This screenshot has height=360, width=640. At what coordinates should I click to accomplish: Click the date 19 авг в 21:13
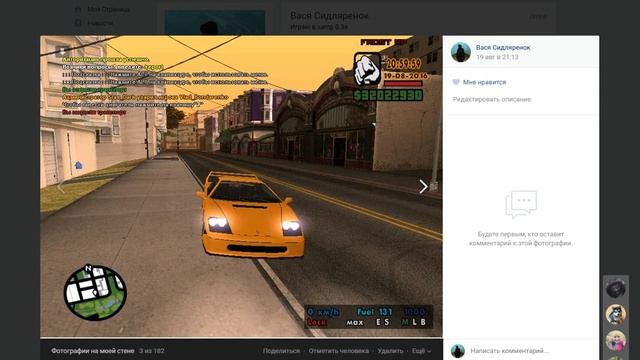tap(497, 57)
